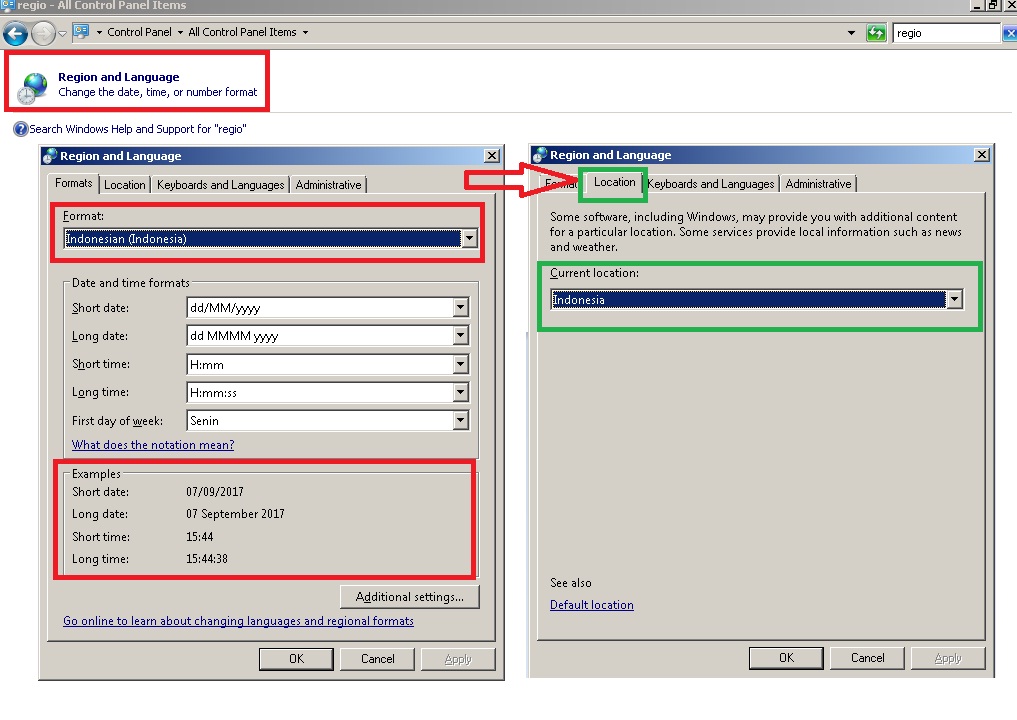Click the search box containing 'regio'

943,33
